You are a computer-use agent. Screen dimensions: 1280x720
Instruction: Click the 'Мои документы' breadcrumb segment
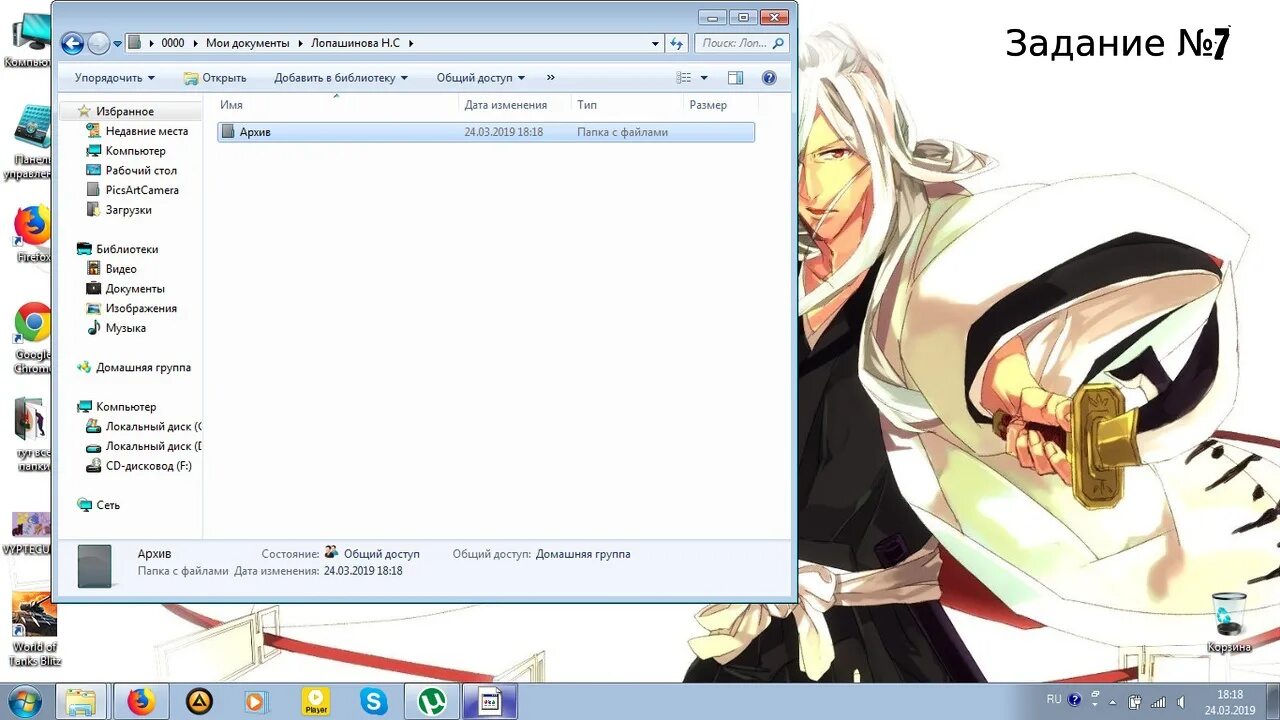[247, 43]
